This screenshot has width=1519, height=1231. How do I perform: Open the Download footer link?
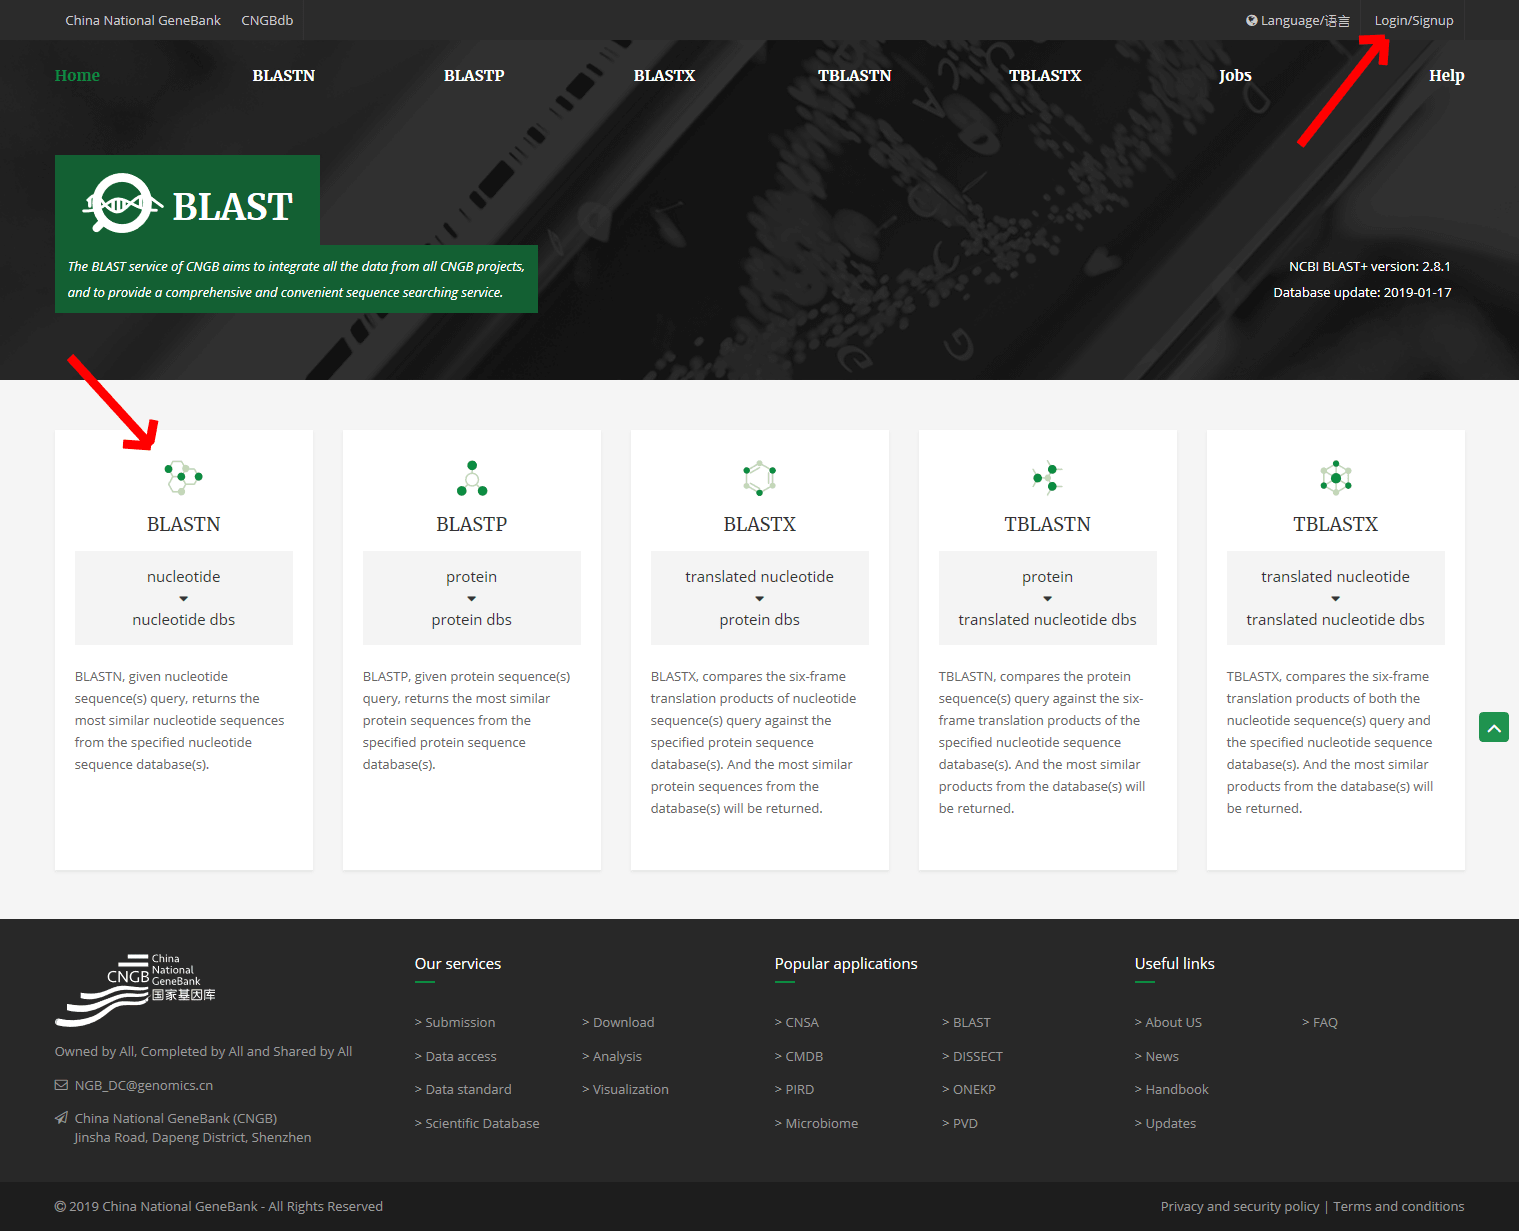(618, 1022)
